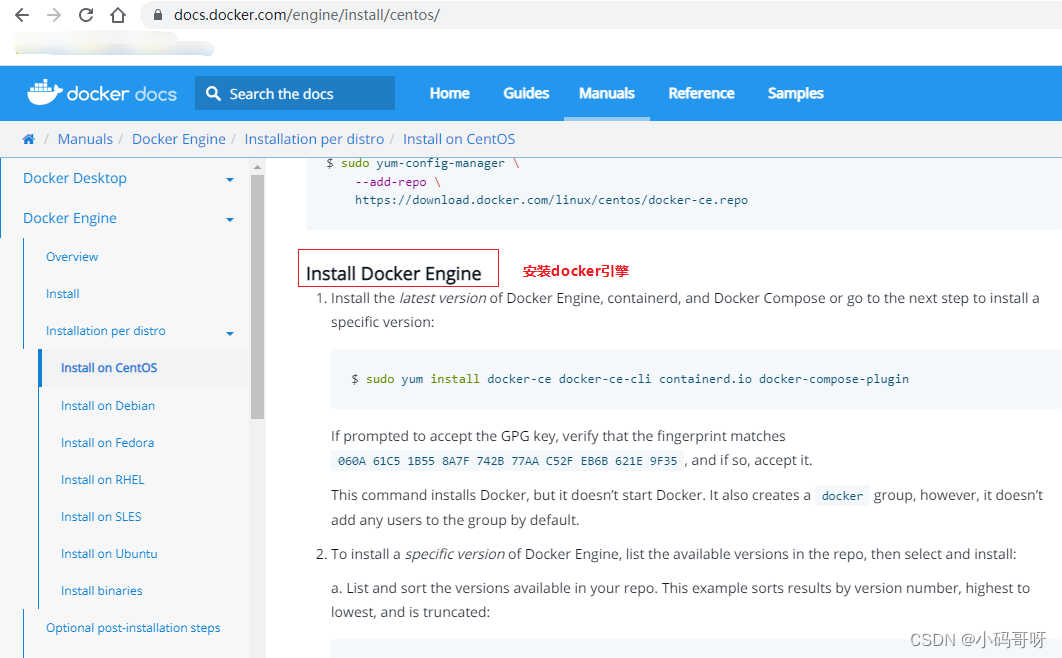Open Install on Debian page
Image resolution: width=1062 pixels, height=658 pixels.
(107, 406)
